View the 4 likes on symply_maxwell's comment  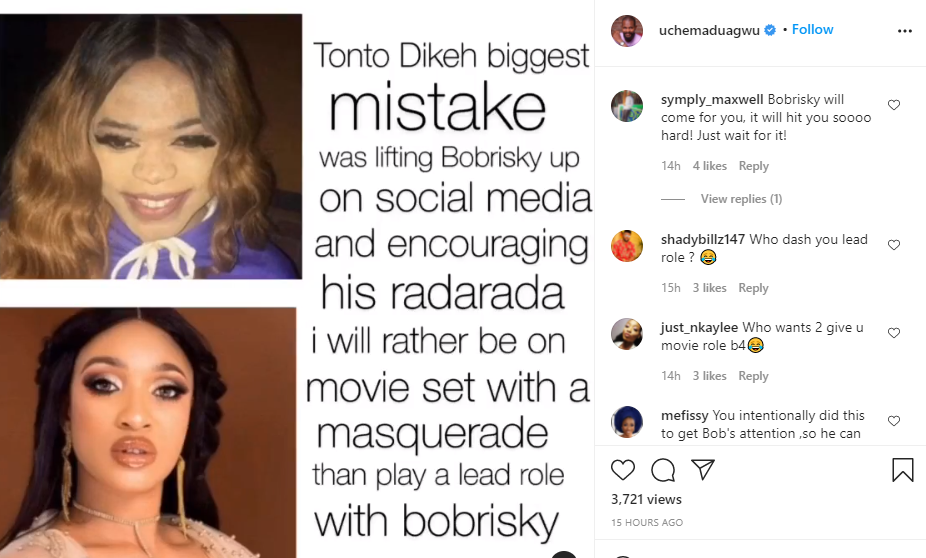click(709, 166)
